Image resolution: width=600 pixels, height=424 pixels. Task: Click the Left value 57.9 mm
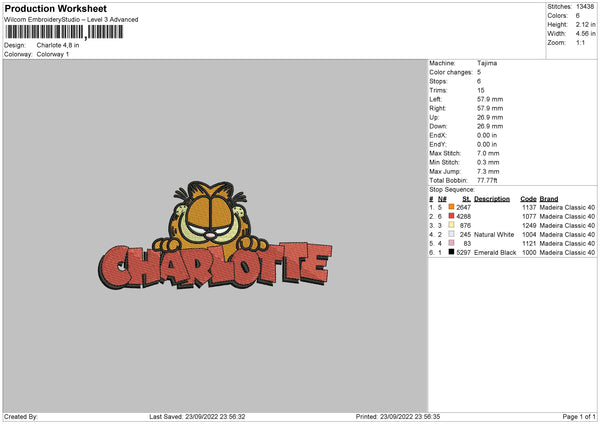(490, 99)
